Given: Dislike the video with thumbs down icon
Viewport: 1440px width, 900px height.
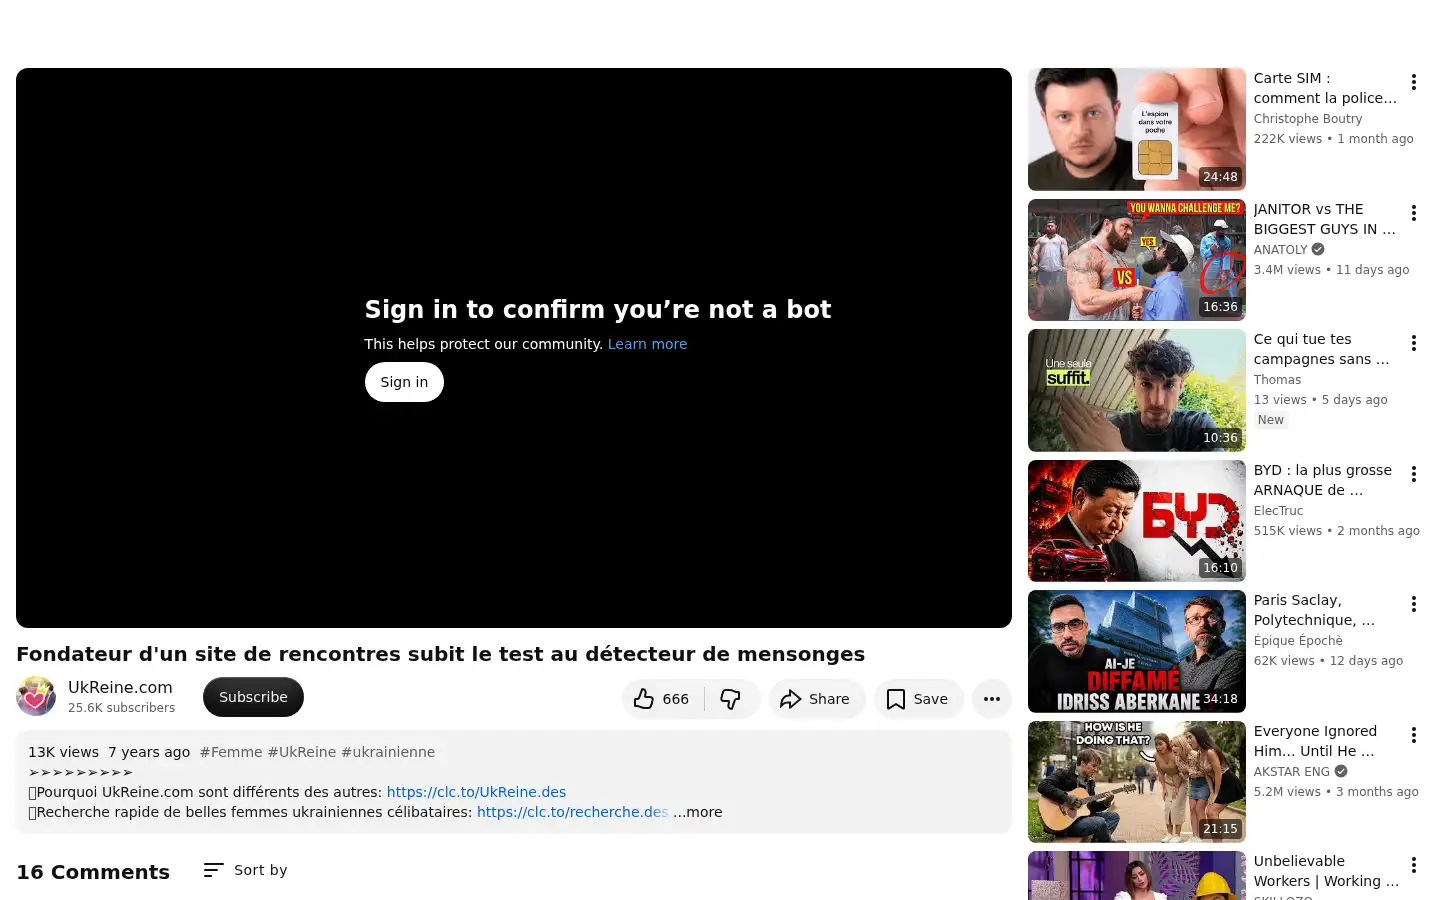Looking at the screenshot, I should click(x=731, y=699).
